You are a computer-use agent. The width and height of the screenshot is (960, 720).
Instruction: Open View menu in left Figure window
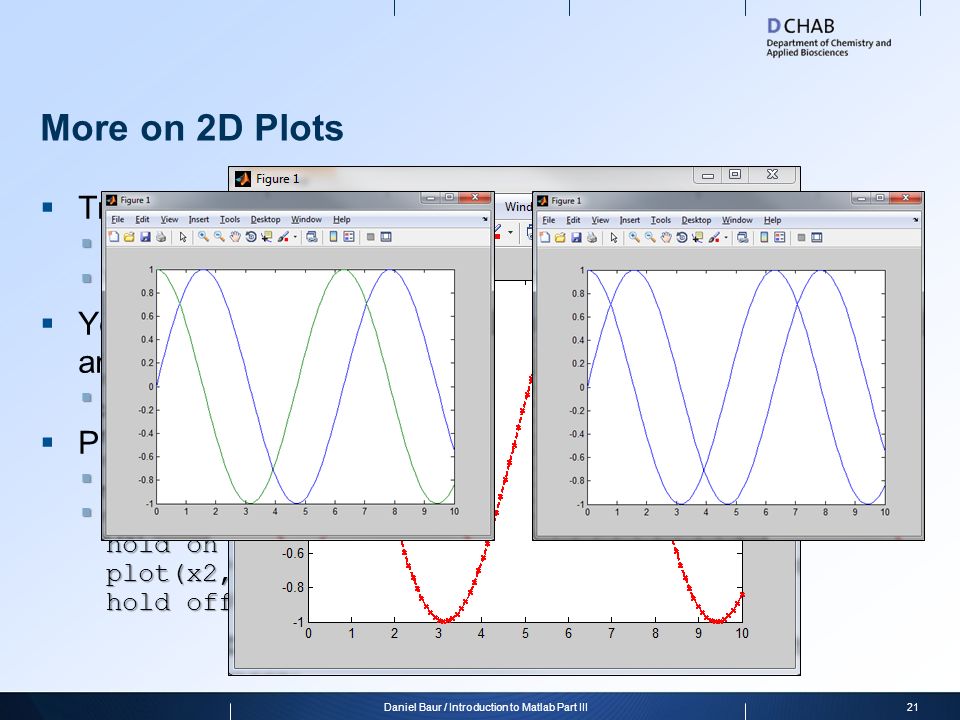tap(169, 219)
